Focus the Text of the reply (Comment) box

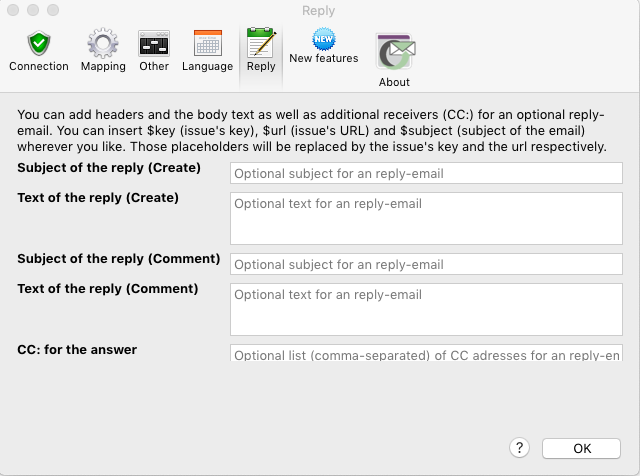(427, 309)
